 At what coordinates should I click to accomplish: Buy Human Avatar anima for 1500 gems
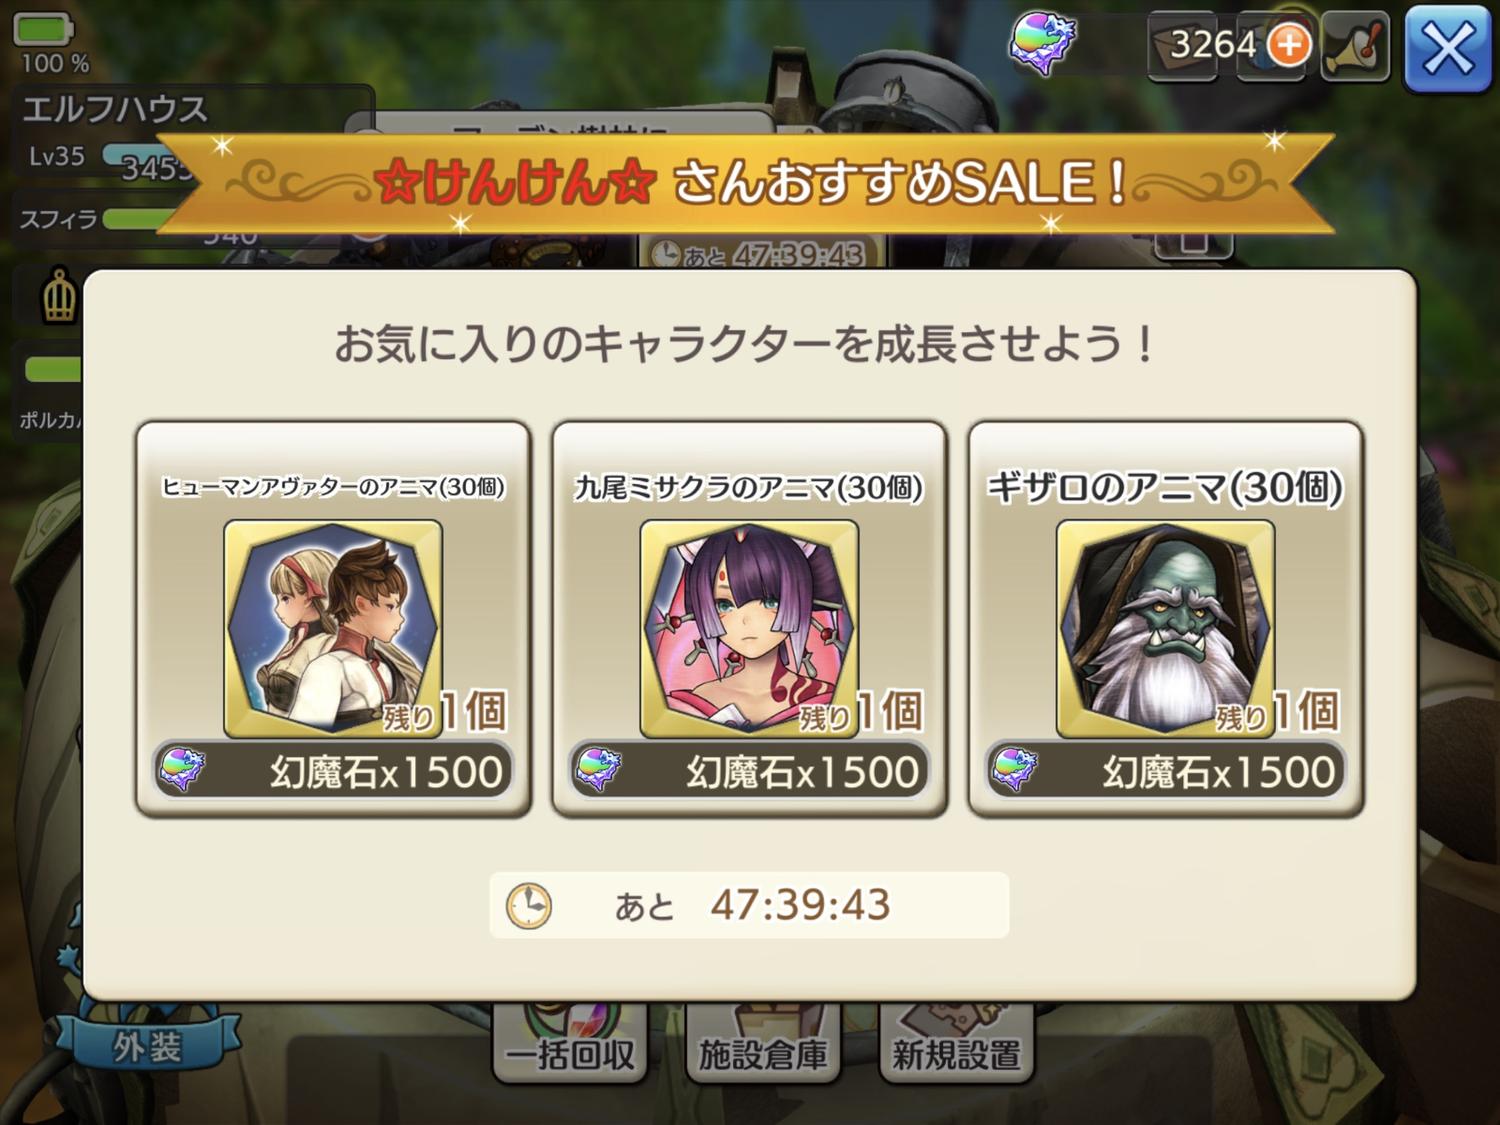(333, 771)
